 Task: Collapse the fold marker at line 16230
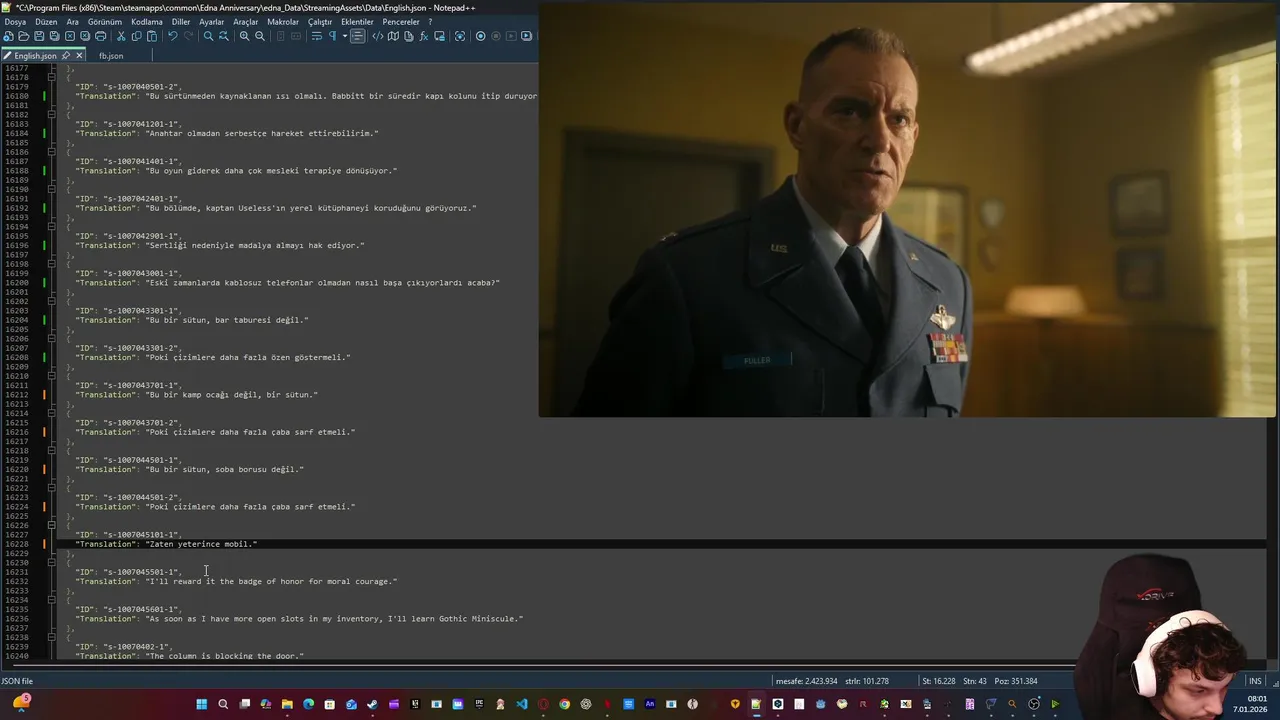pyautogui.click(x=52, y=562)
